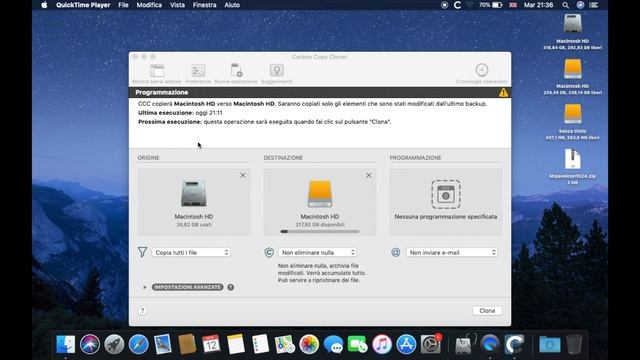Open Safari from the Dock
Viewport: 640px width, 360px height.
139,344
